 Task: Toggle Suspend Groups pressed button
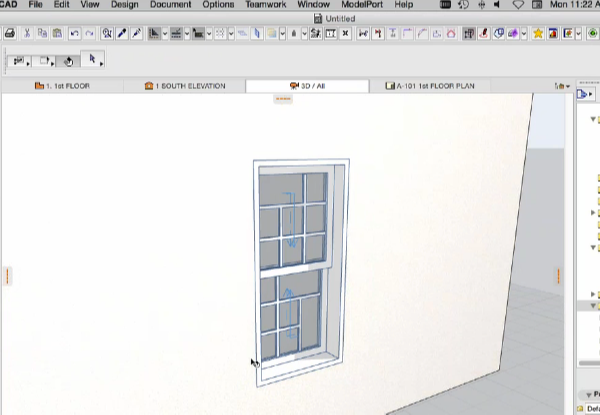(x=469, y=34)
